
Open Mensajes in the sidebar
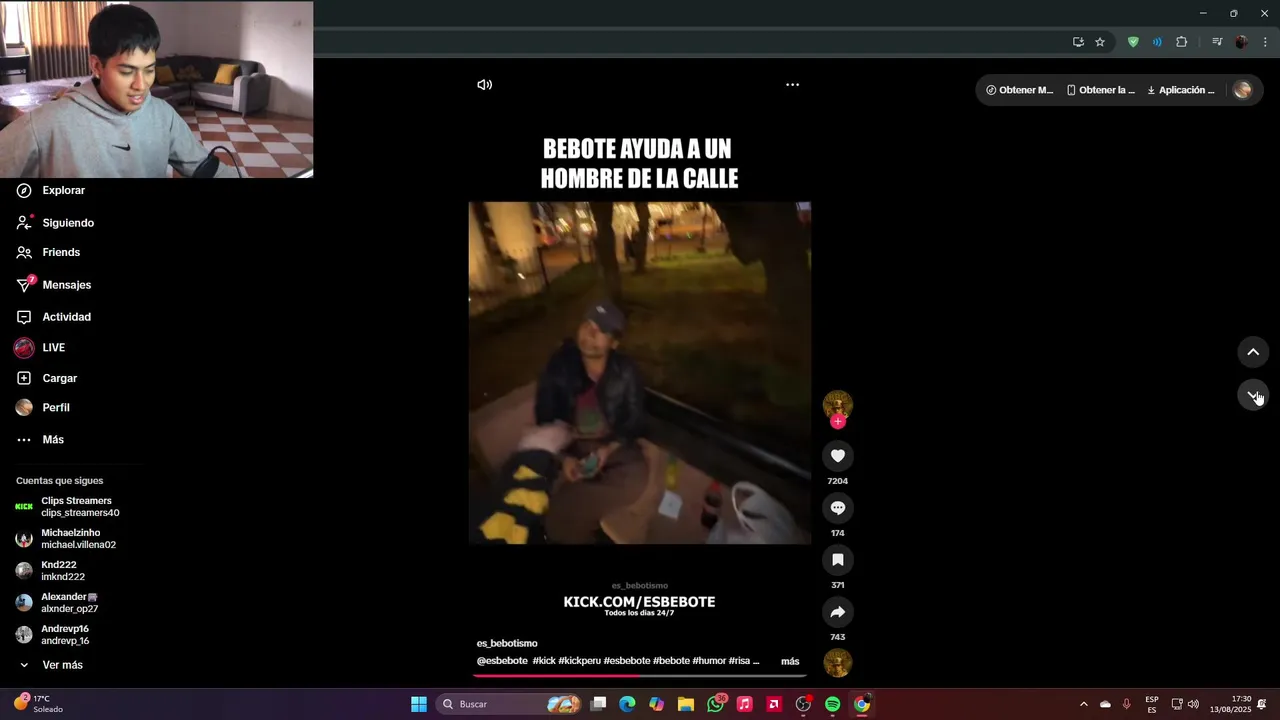(53, 285)
